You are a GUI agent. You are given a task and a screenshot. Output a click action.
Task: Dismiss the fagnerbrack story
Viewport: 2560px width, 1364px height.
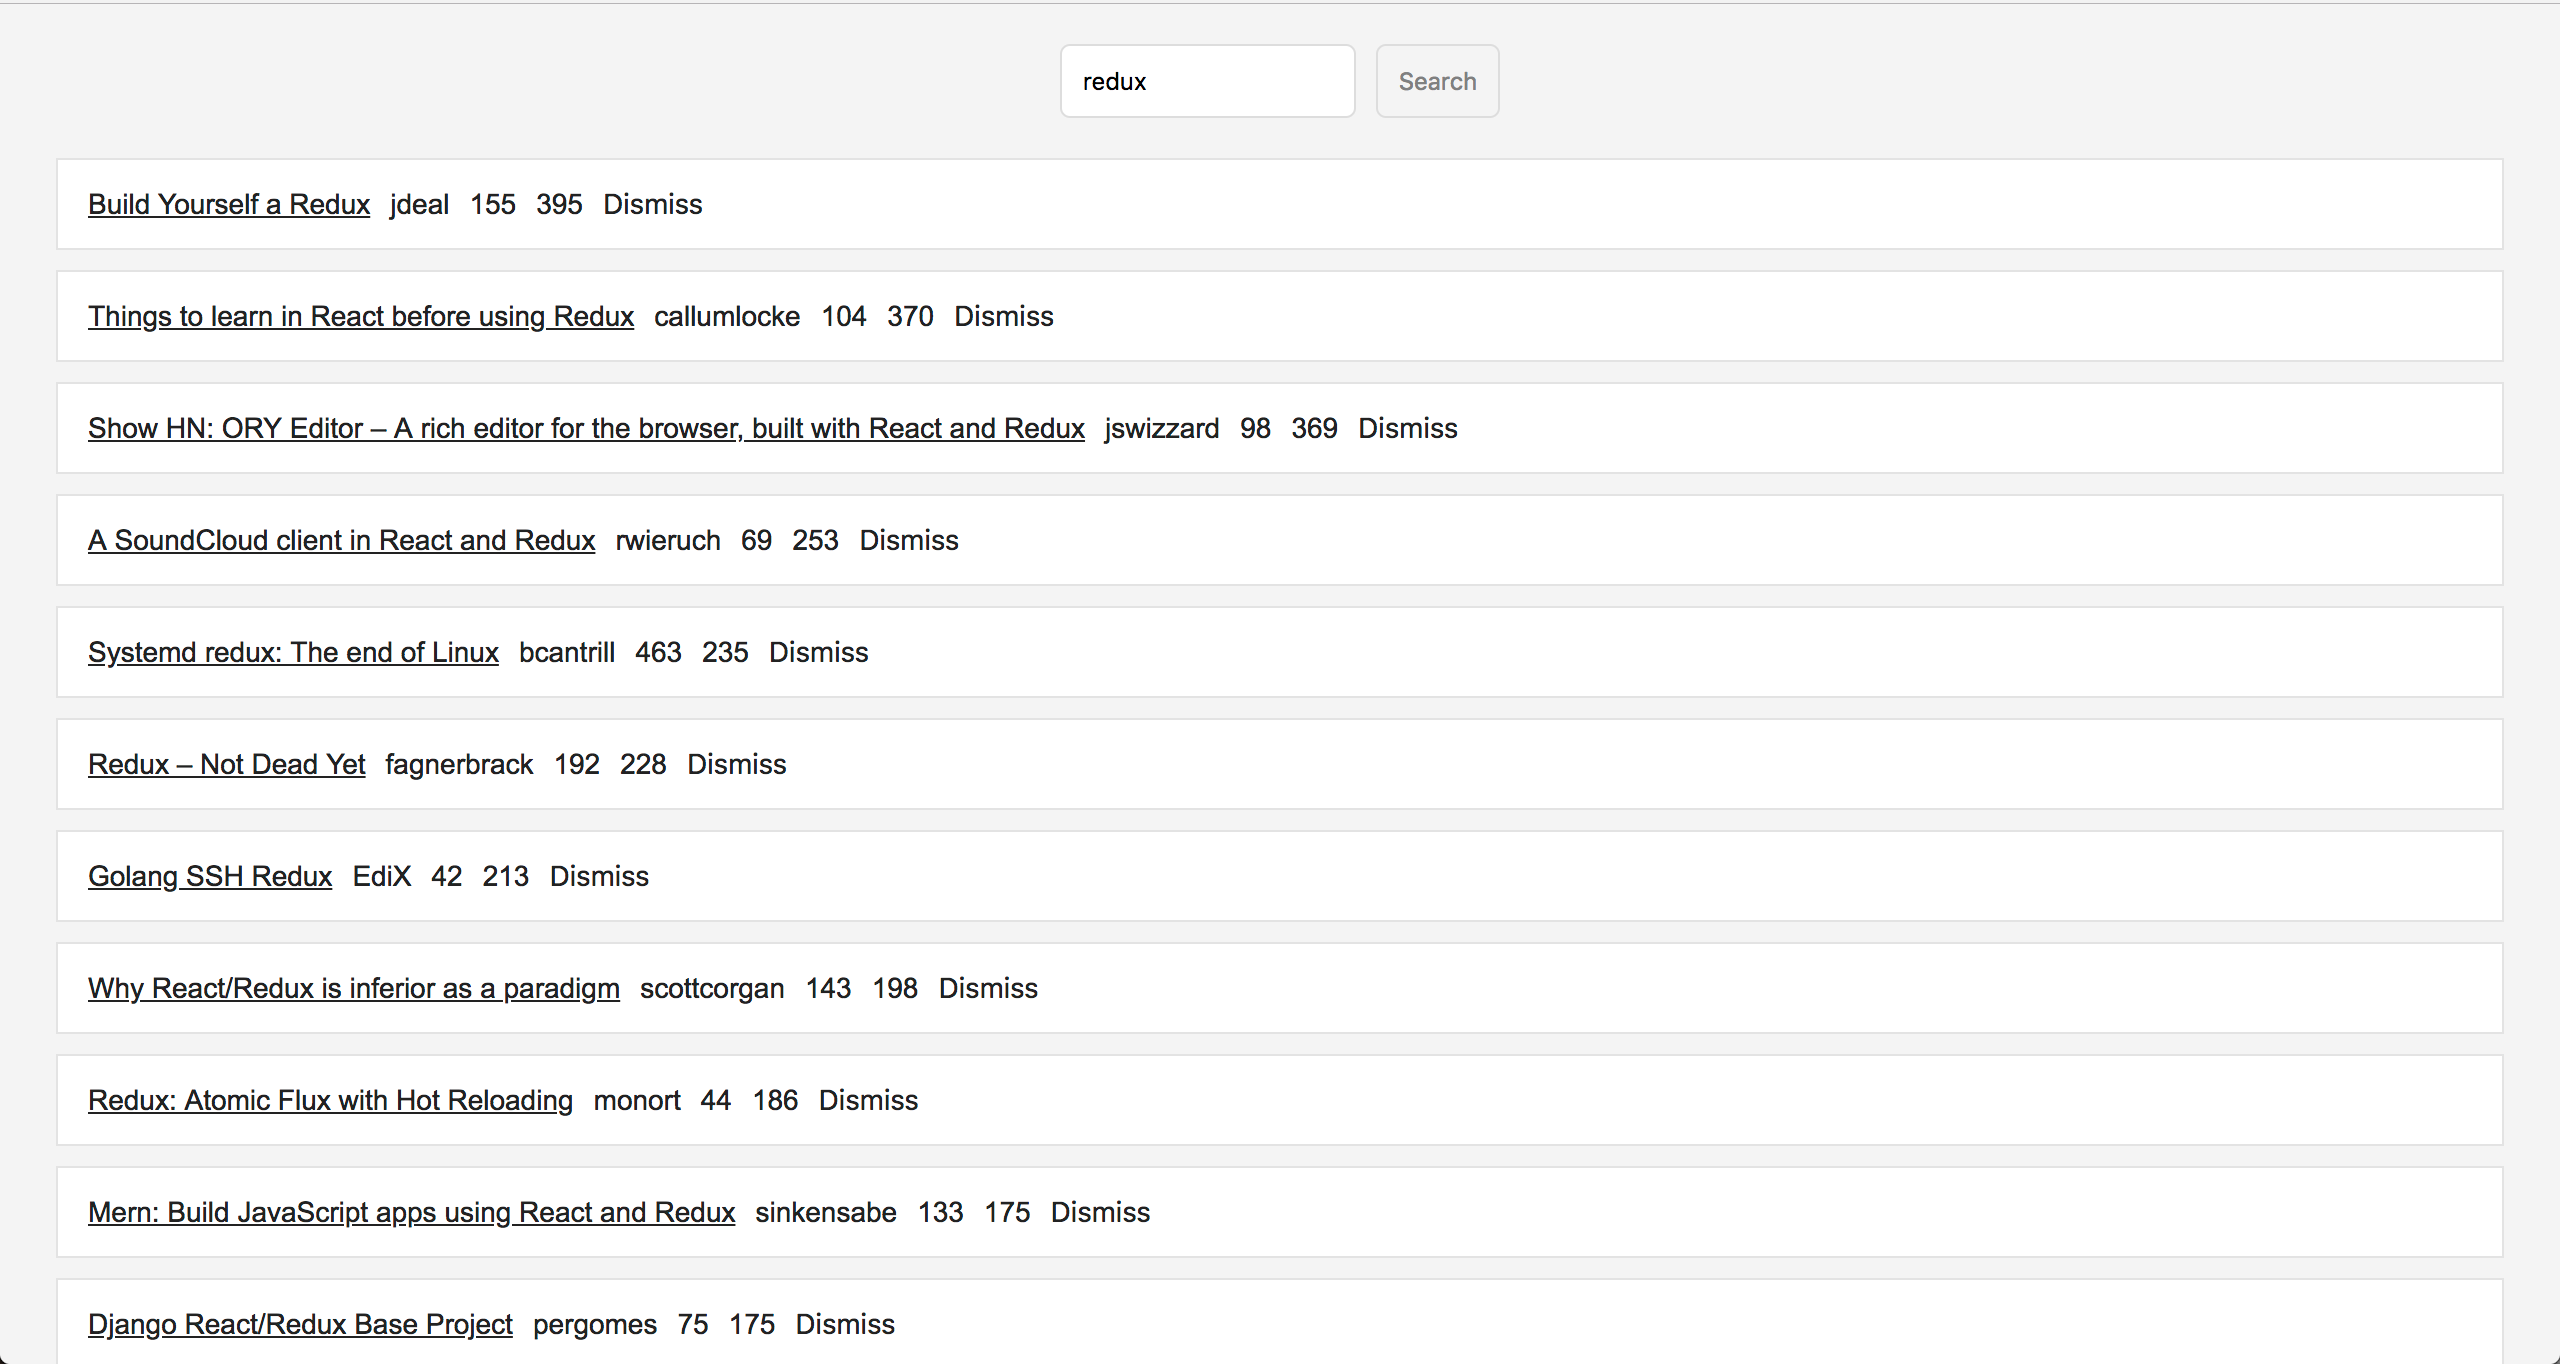pos(736,764)
